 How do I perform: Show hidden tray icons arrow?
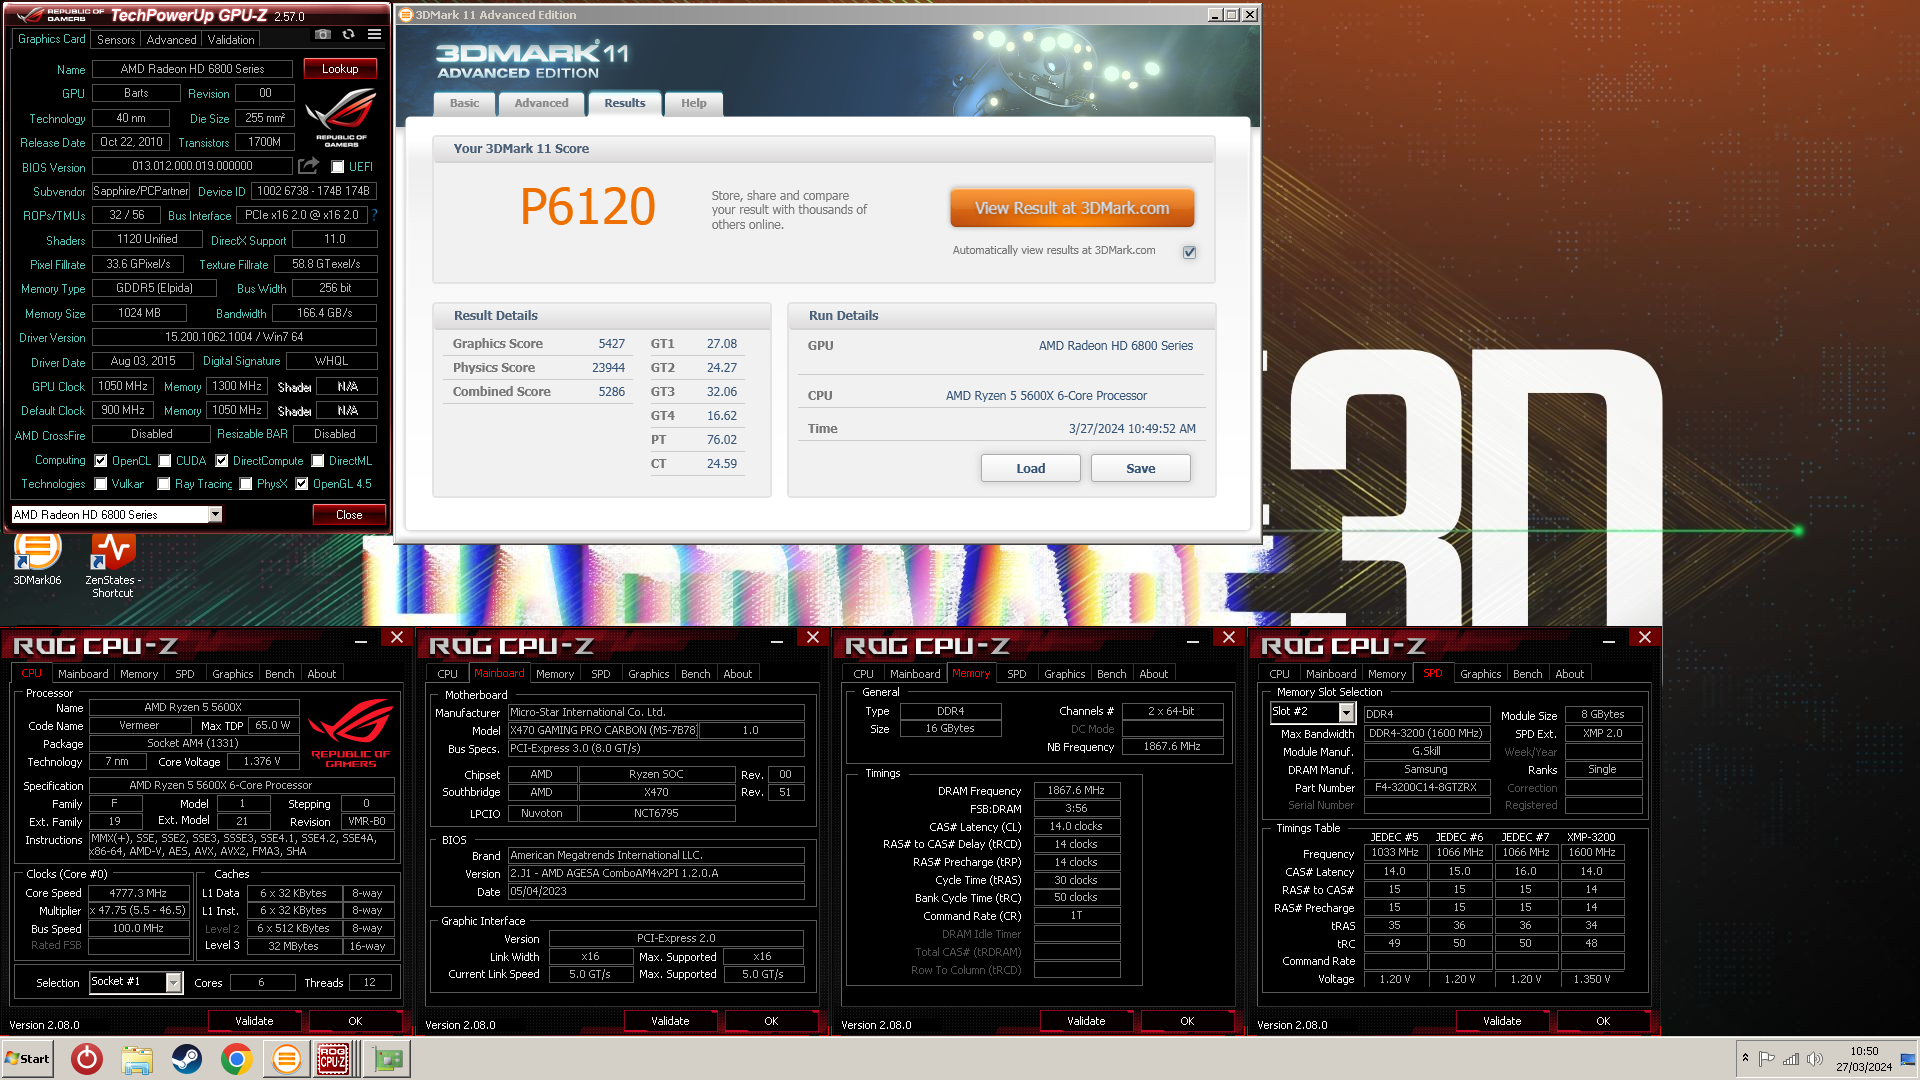click(1745, 1058)
